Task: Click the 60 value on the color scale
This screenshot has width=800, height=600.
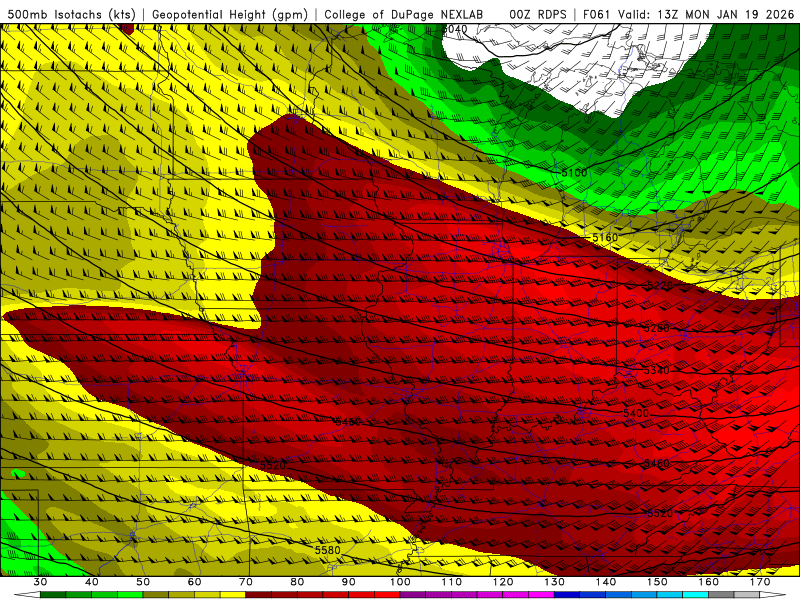Action: click(x=194, y=582)
